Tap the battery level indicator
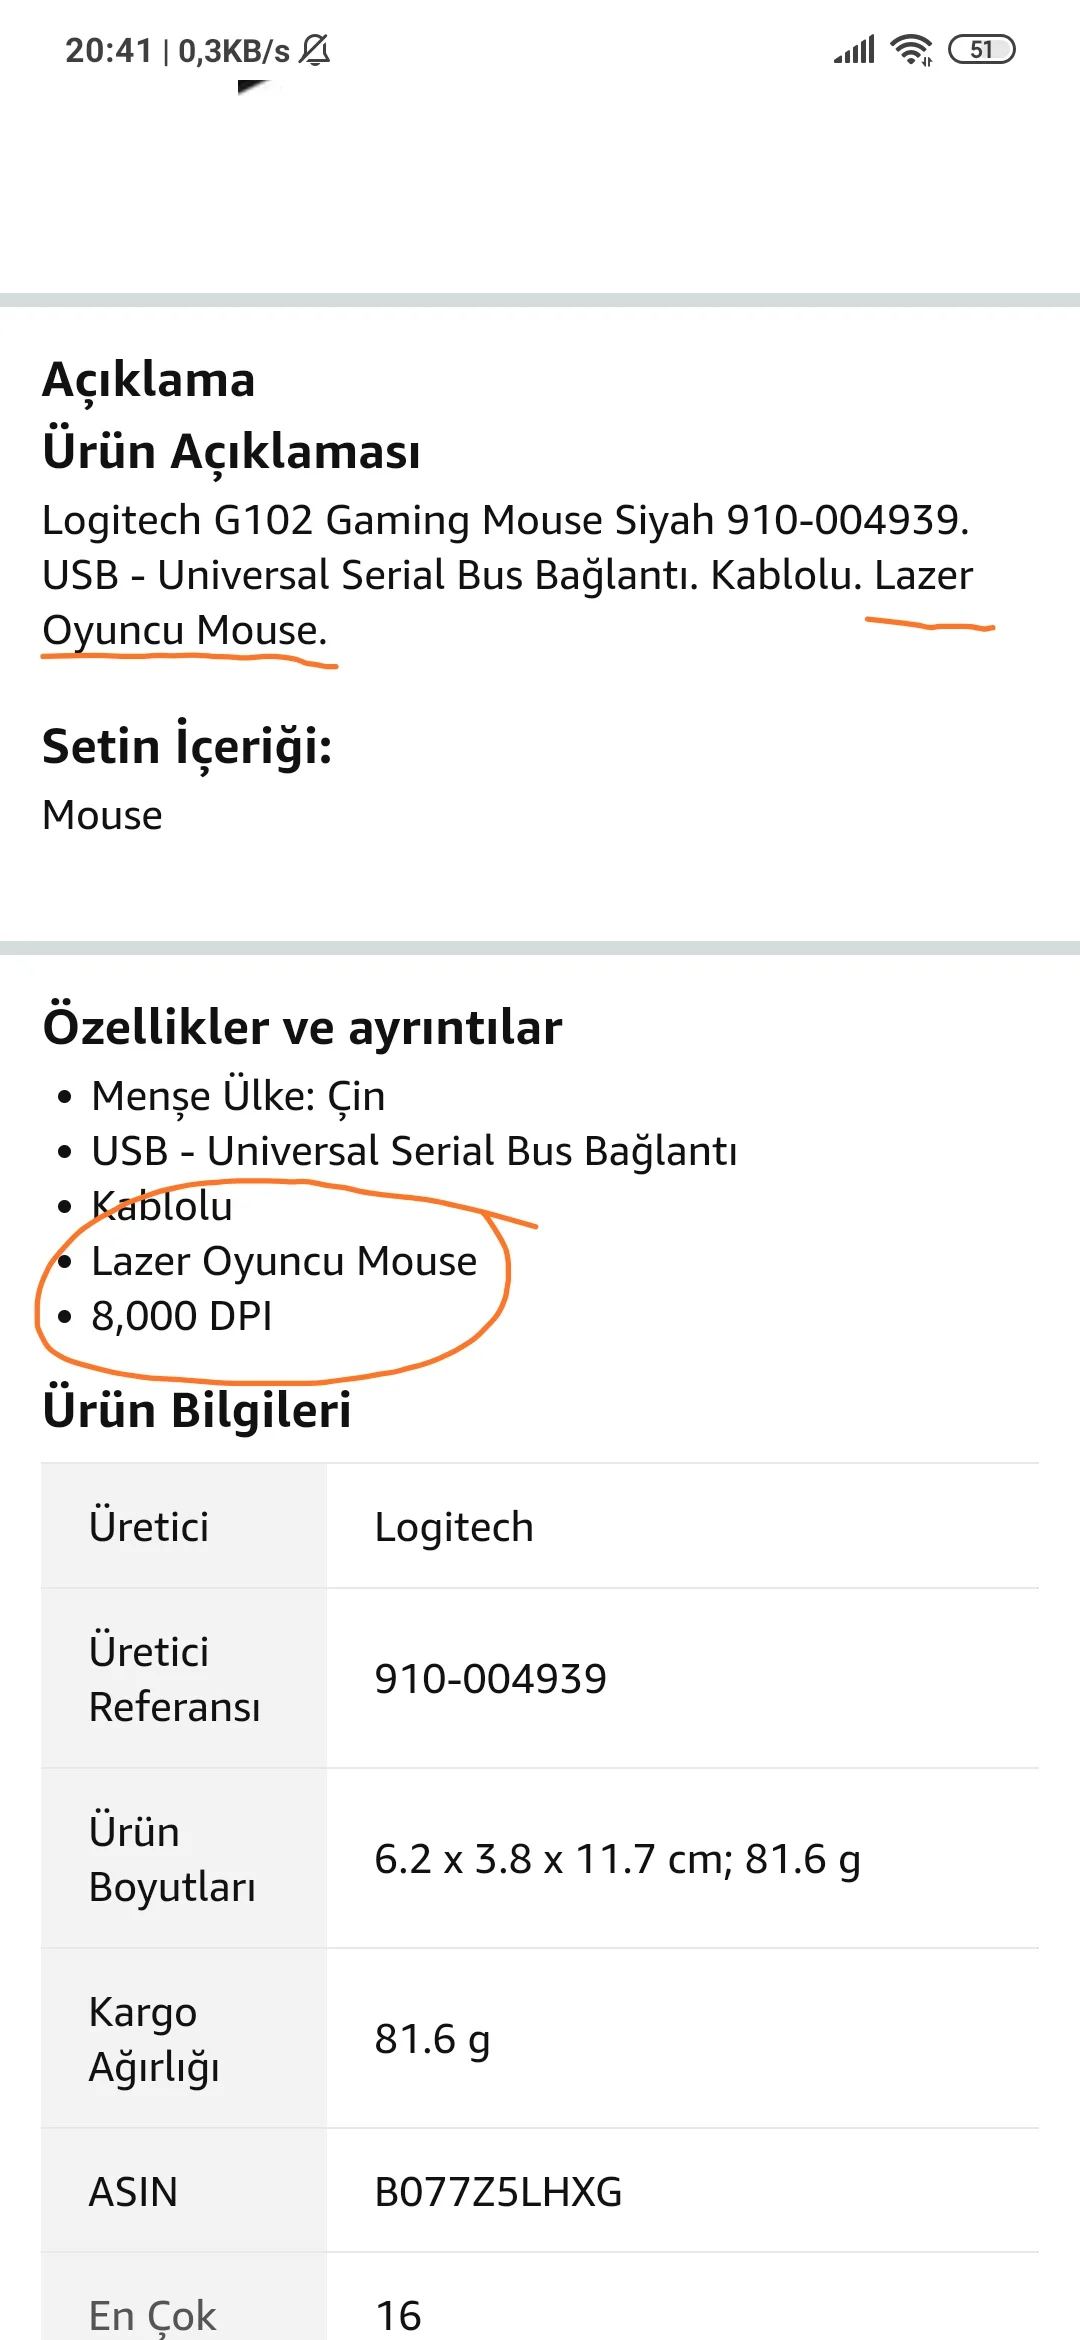The width and height of the screenshot is (1080, 2340). coord(981,50)
